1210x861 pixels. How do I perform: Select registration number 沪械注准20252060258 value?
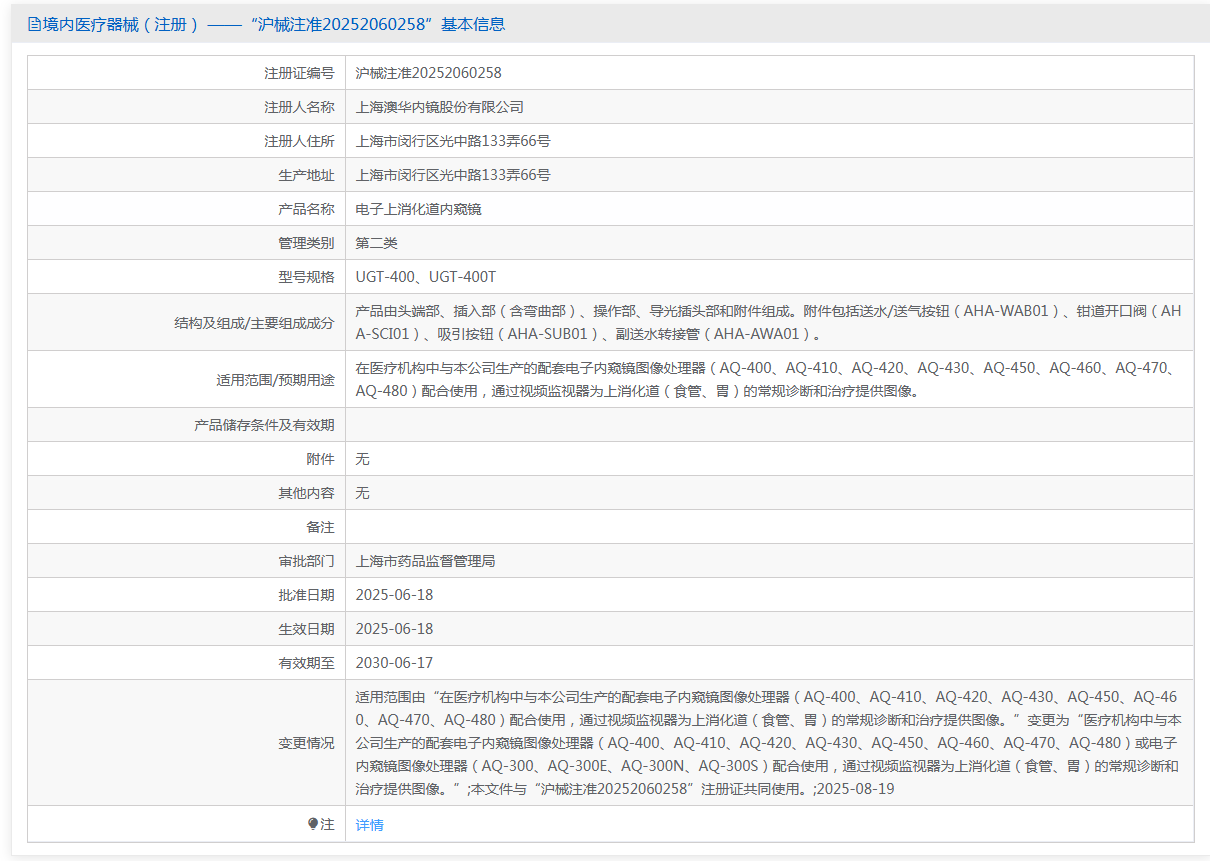(x=428, y=73)
